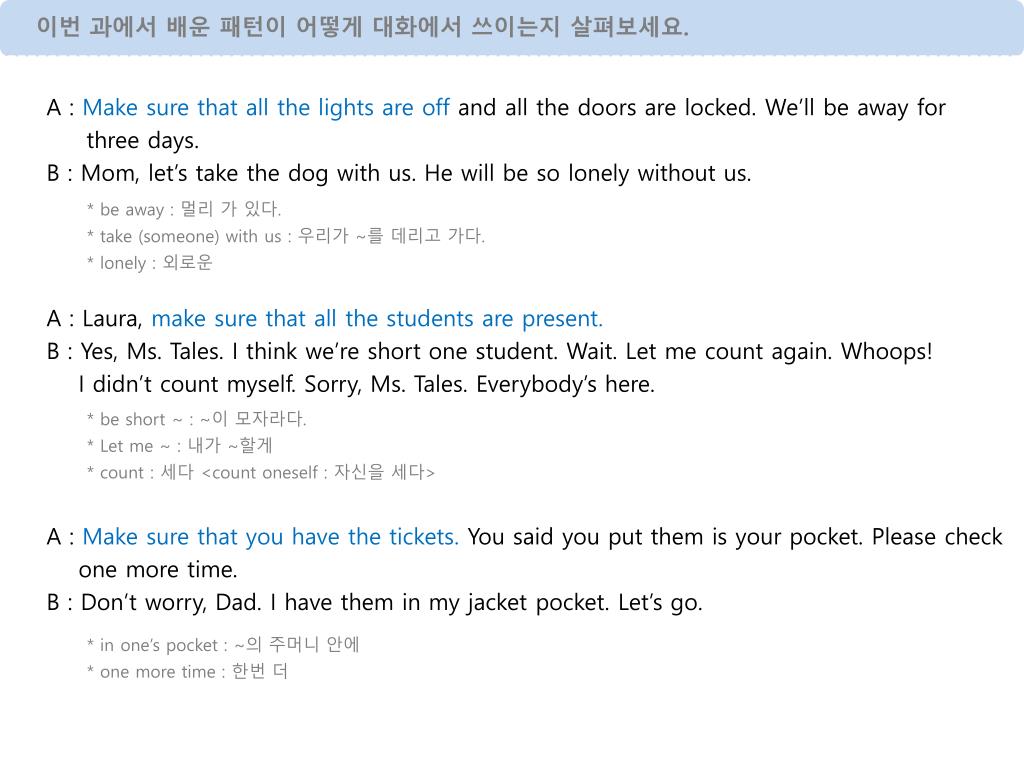Select 'Make sure that all the lights are off'

(x=266, y=108)
